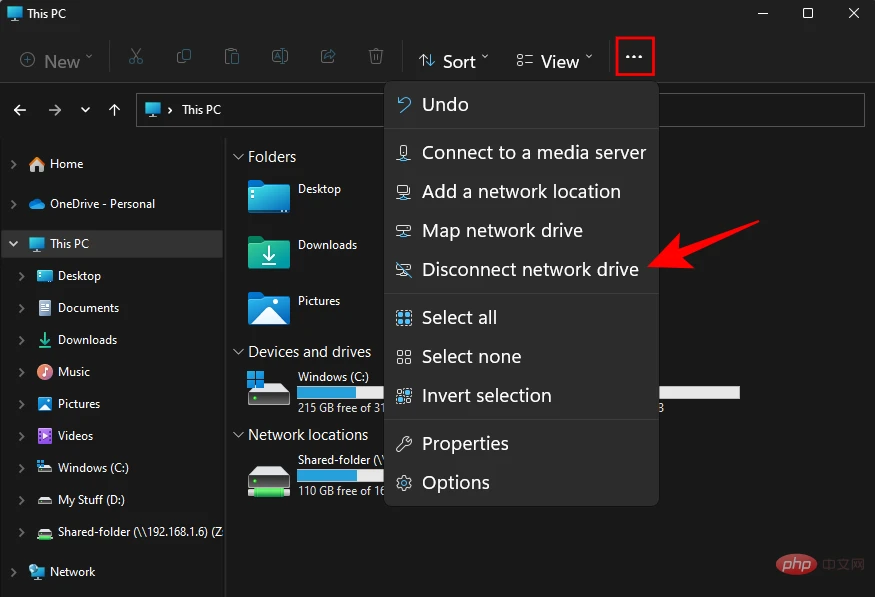Open Videos in the sidebar tree
Image resolution: width=875 pixels, height=597 pixels.
click(75, 436)
